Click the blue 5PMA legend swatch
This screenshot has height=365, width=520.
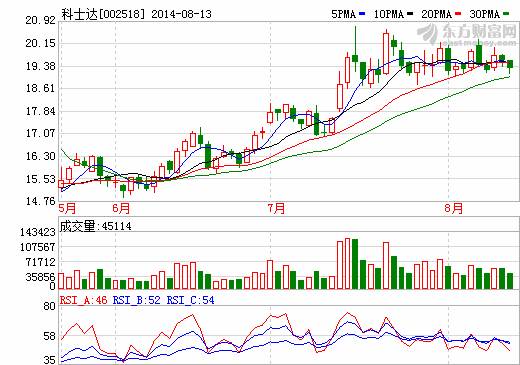pyautogui.click(x=362, y=14)
